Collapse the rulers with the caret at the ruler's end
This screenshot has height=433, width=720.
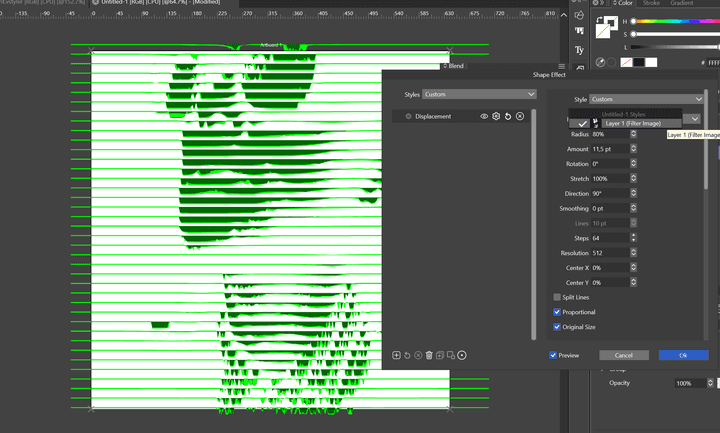564,15
